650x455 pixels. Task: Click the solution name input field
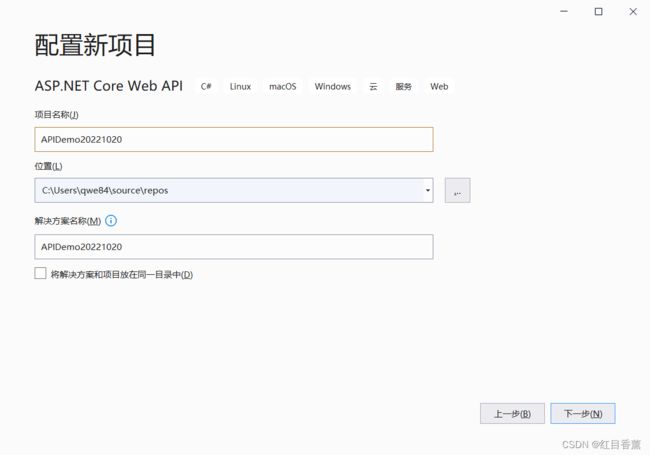[234, 247]
